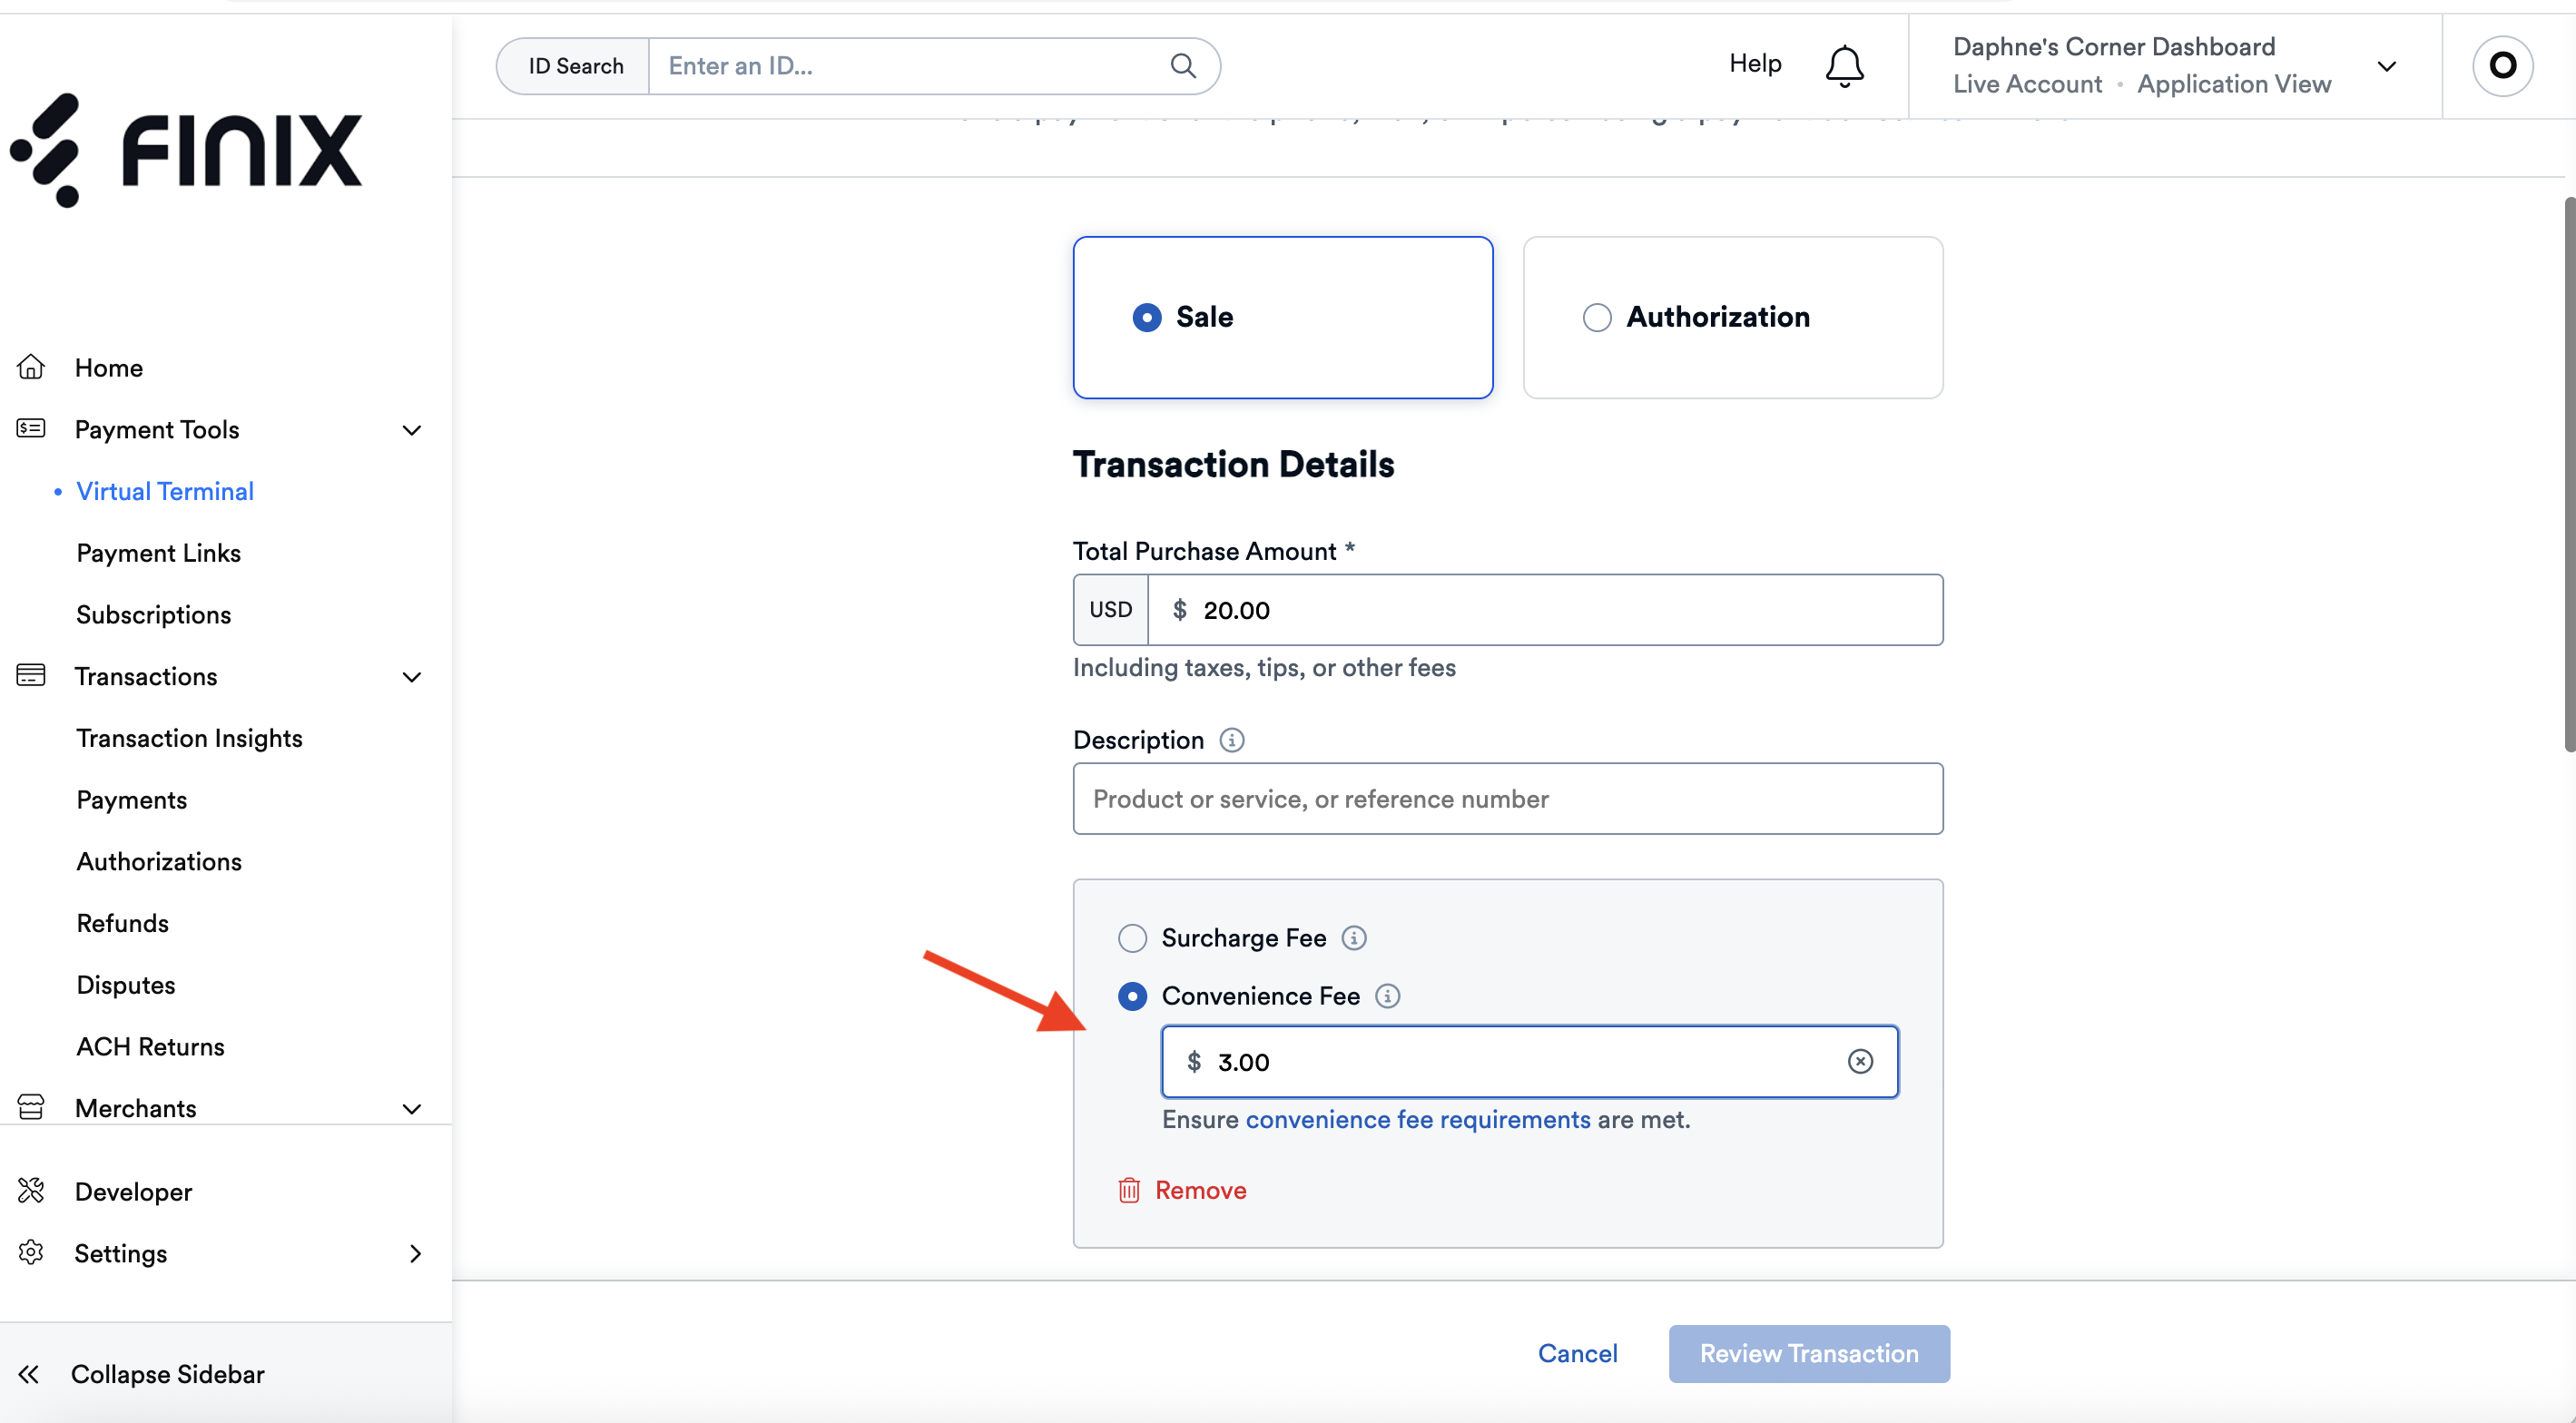The height and width of the screenshot is (1423, 2576).
Task: Click the page vertical scrollbar
Action: [2568, 474]
